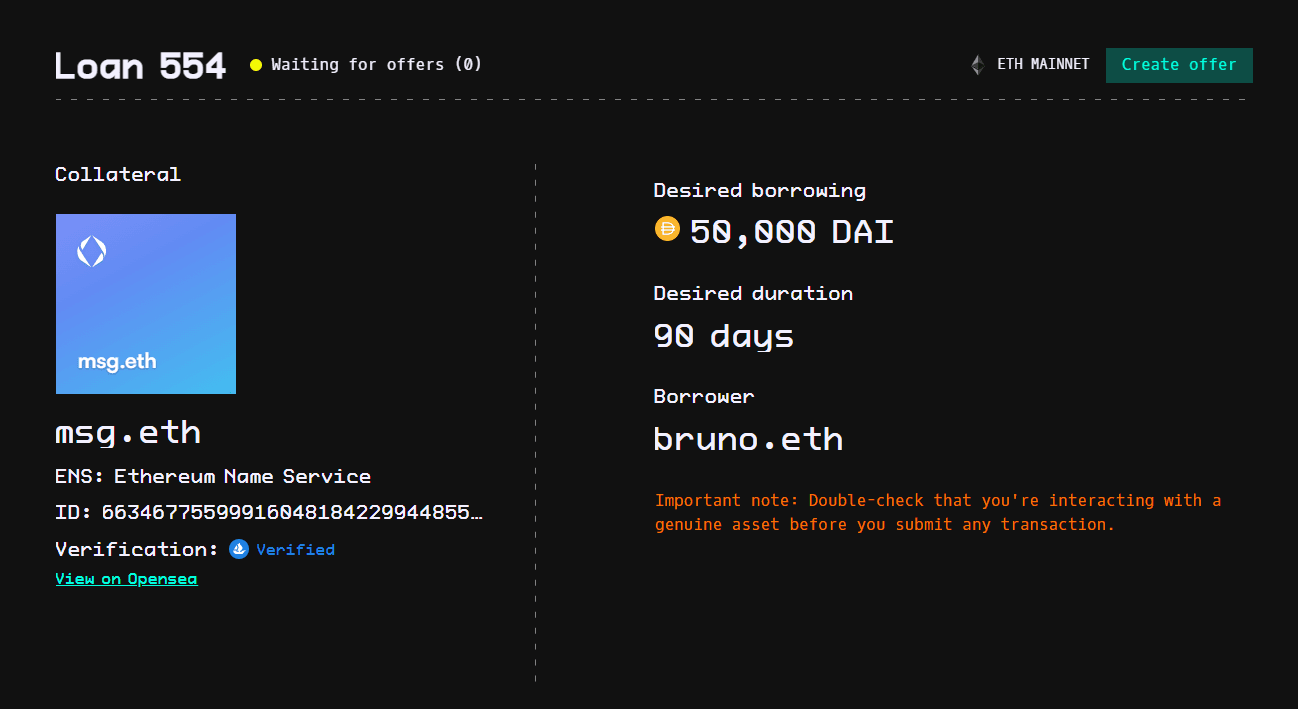Click the truncated token ID 663467755999...
The height and width of the screenshot is (709, 1298).
(292, 513)
